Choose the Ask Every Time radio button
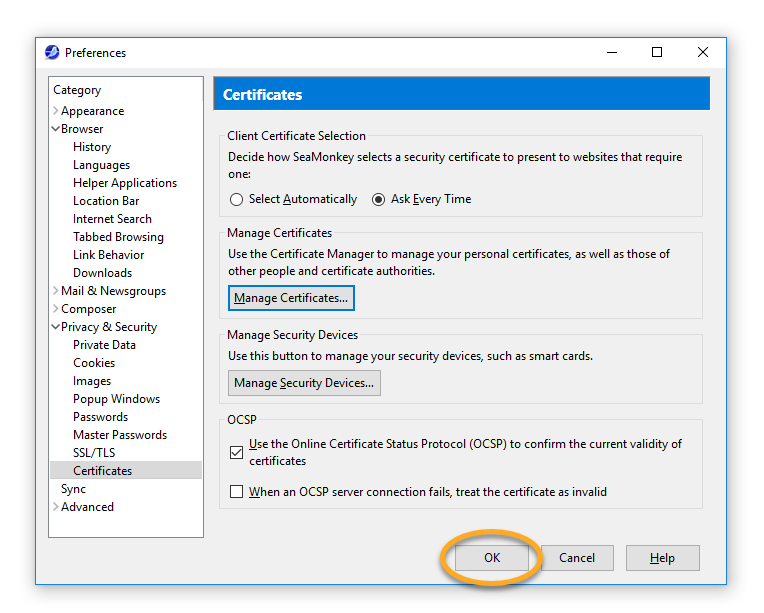The image size is (764, 613). (x=378, y=199)
